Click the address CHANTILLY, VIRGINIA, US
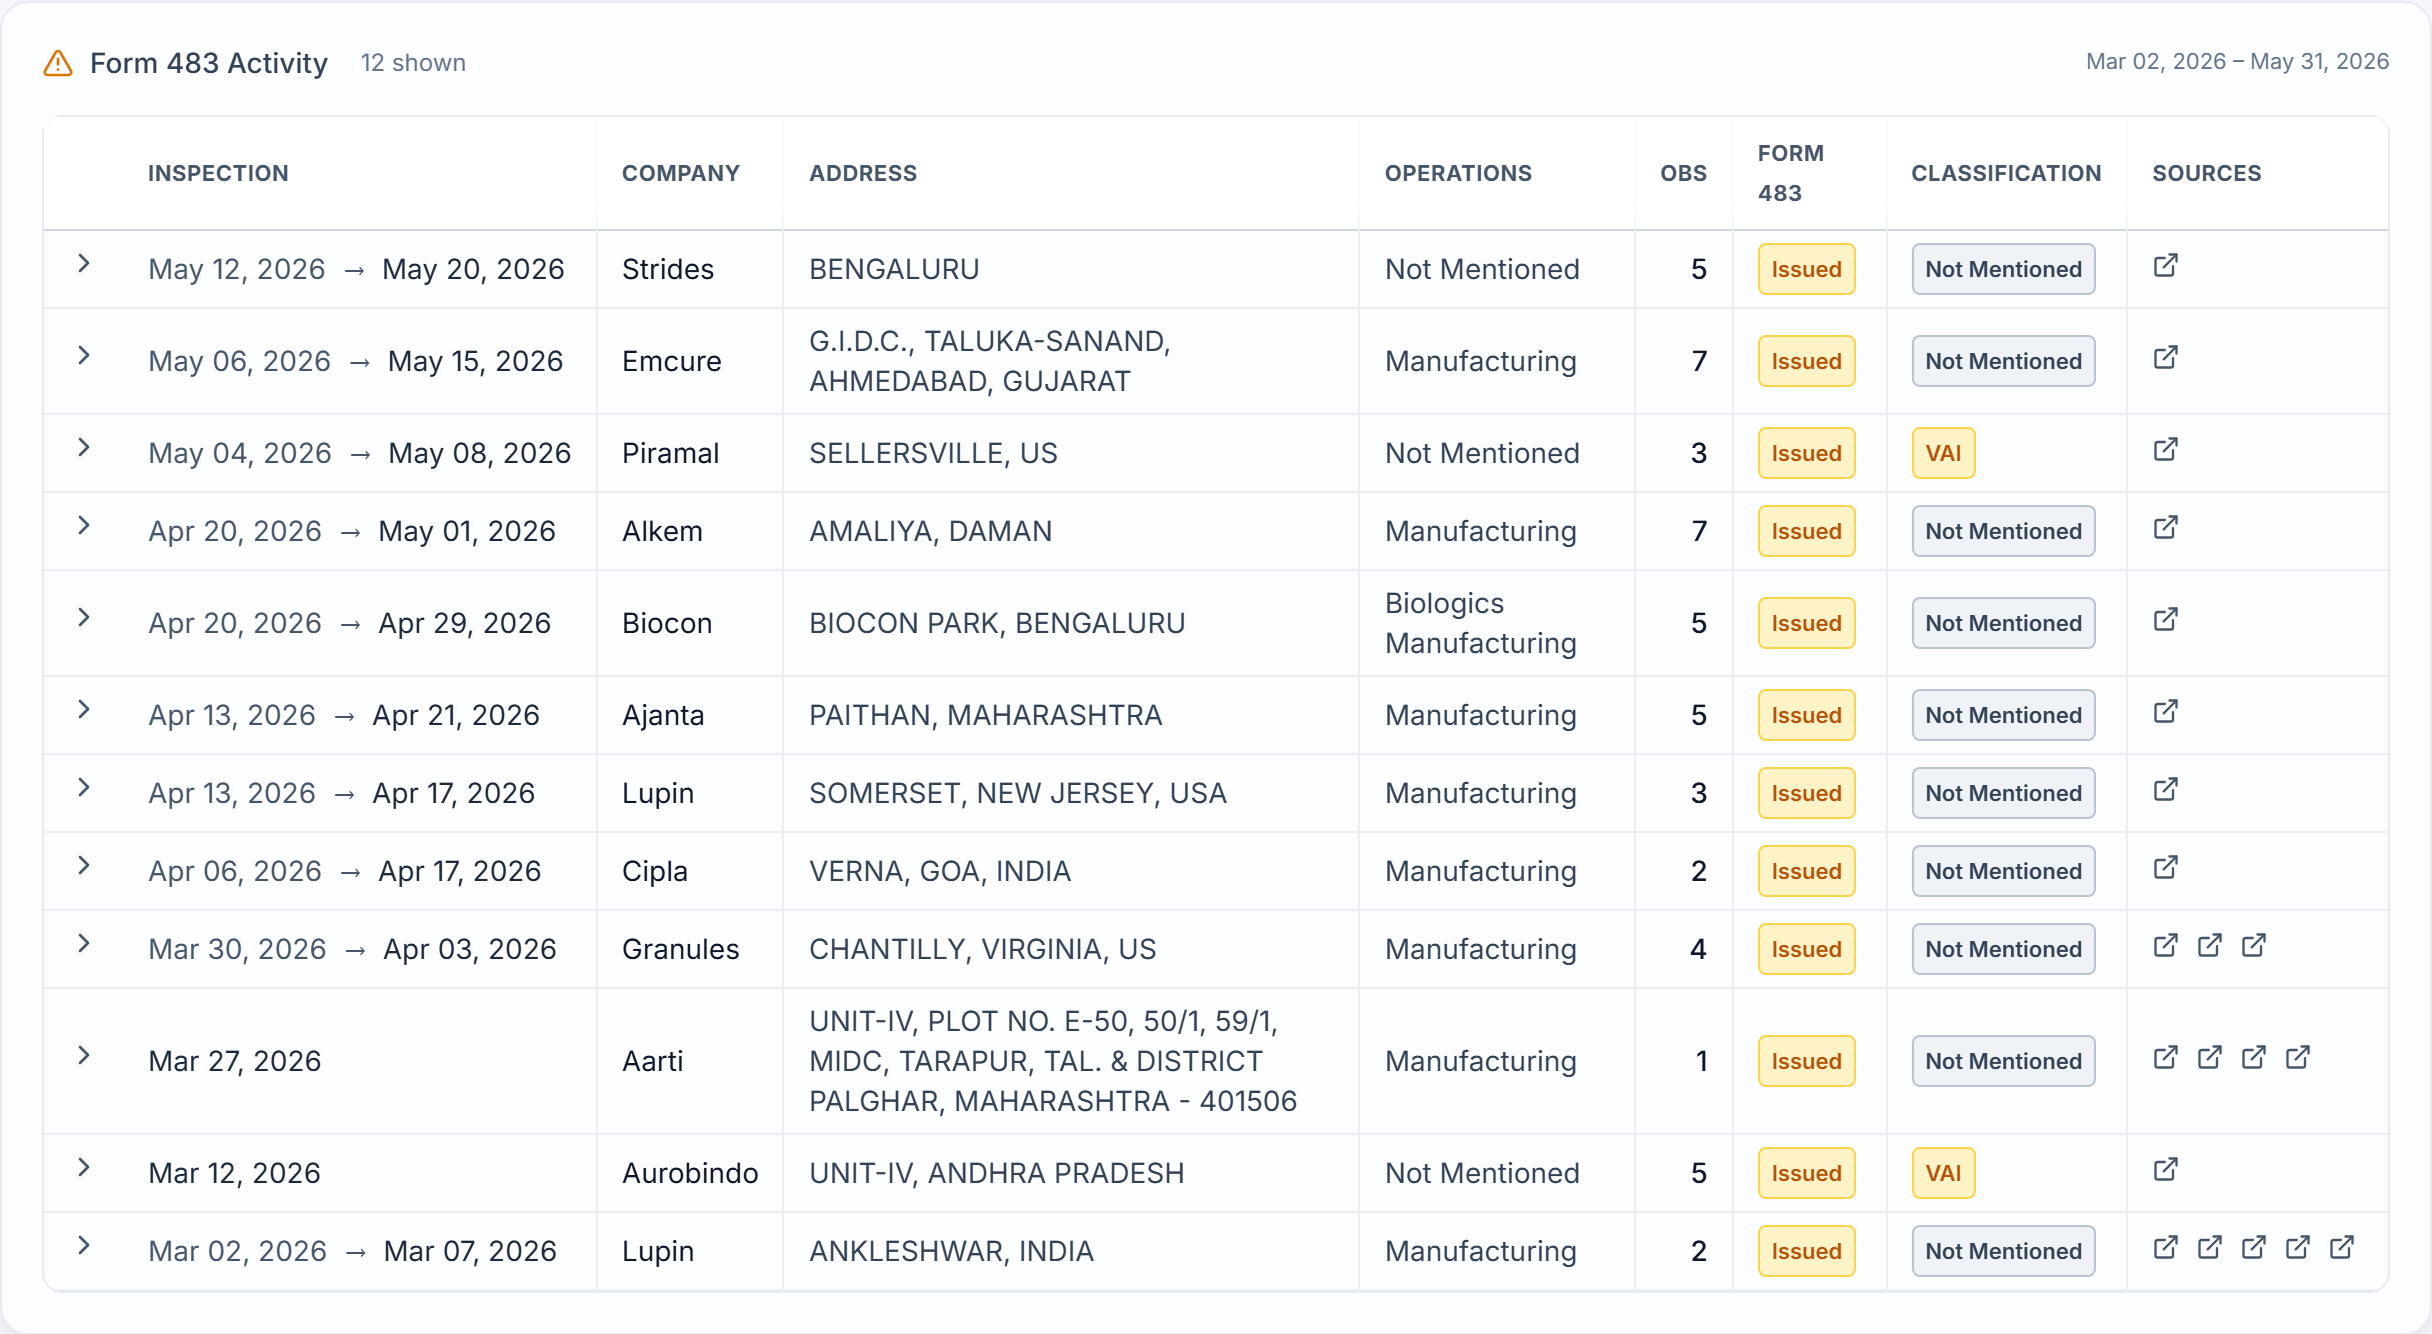This screenshot has height=1334, width=2432. 982,949
